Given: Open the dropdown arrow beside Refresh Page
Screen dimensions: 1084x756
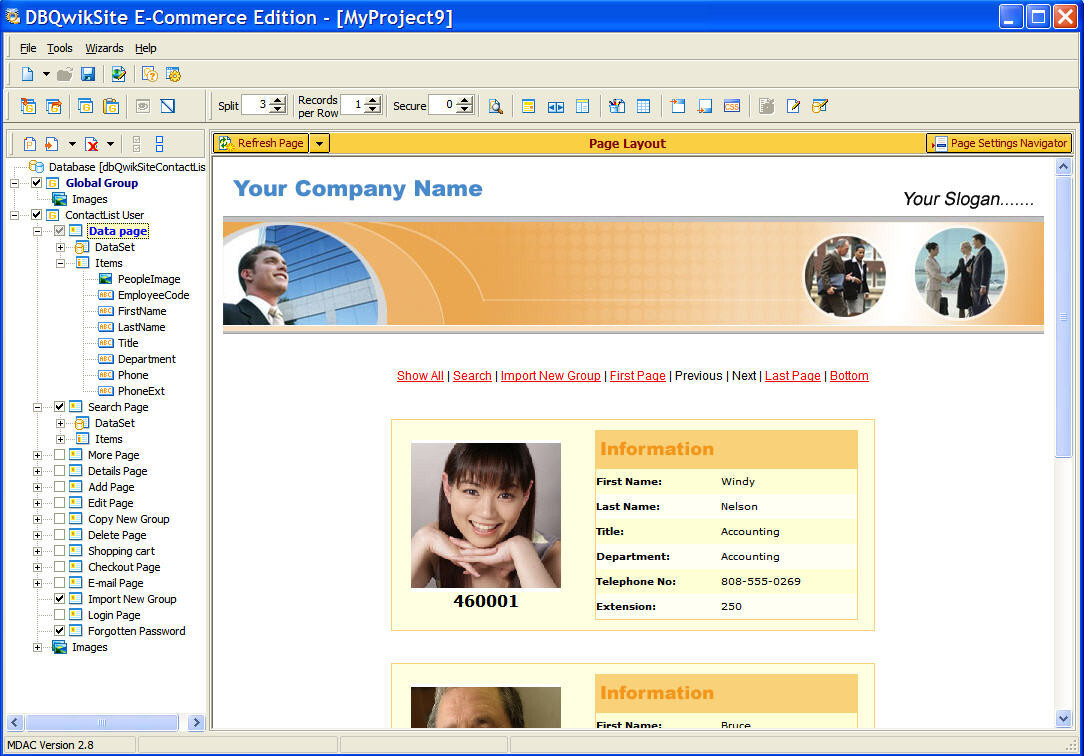Looking at the screenshot, I should (x=319, y=143).
